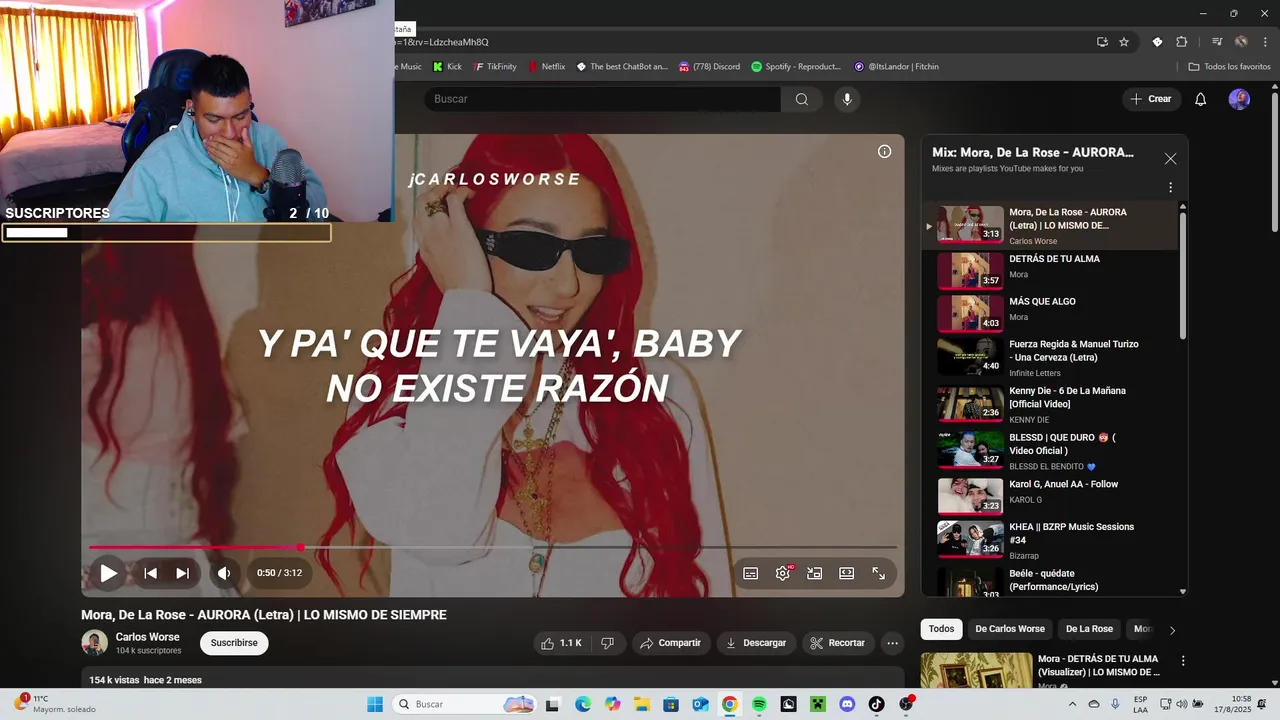This screenshot has width=1280, height=720.
Task: Skip to previous video in player
Action: [x=150, y=573]
